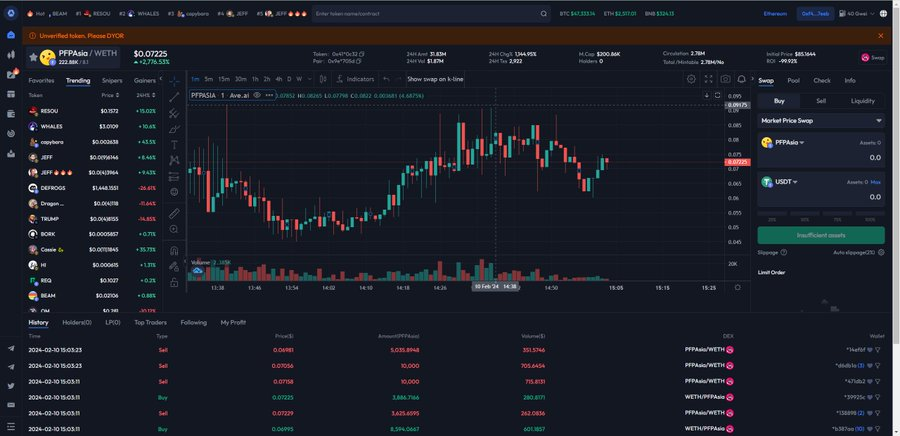The image size is (900, 436).
Task: Add PFPAsia to favorites with star
Action: [x=33, y=57]
